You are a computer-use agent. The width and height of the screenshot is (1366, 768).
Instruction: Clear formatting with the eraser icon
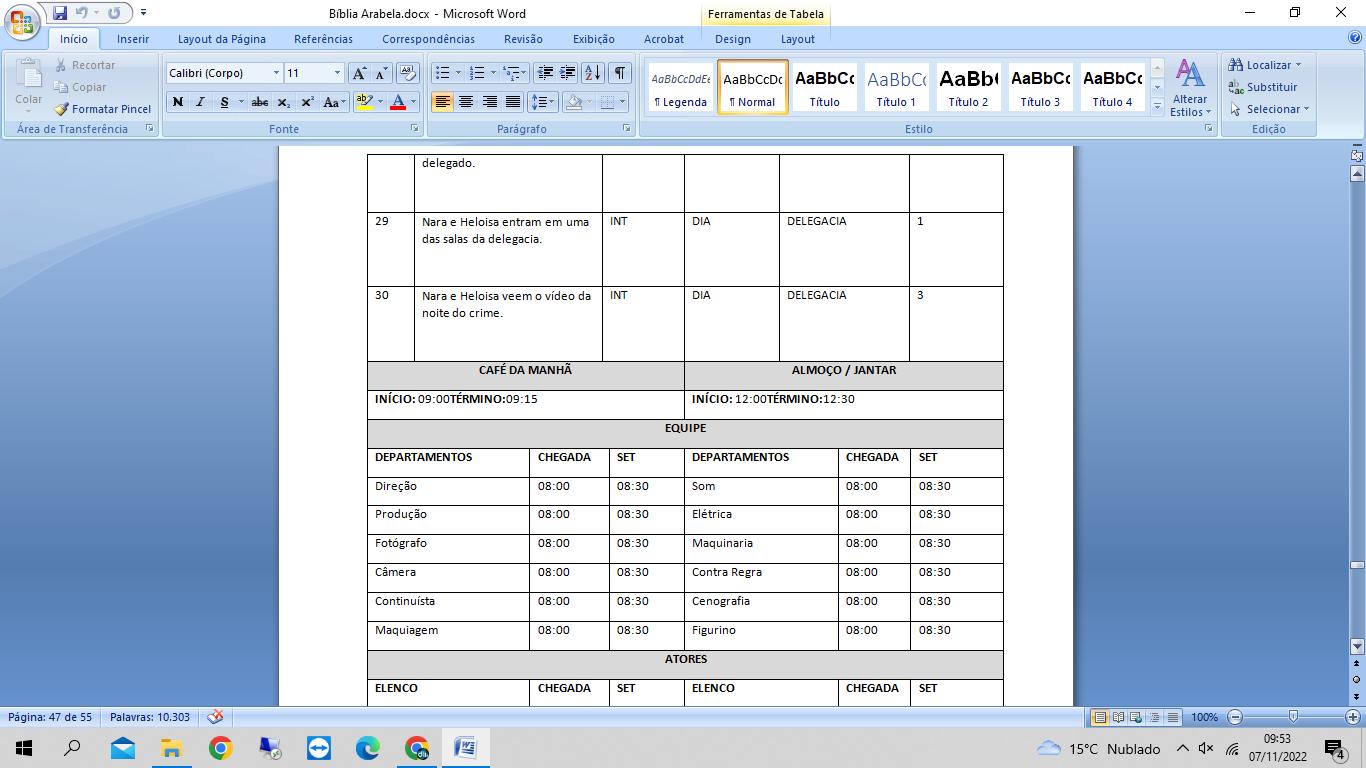click(407, 73)
